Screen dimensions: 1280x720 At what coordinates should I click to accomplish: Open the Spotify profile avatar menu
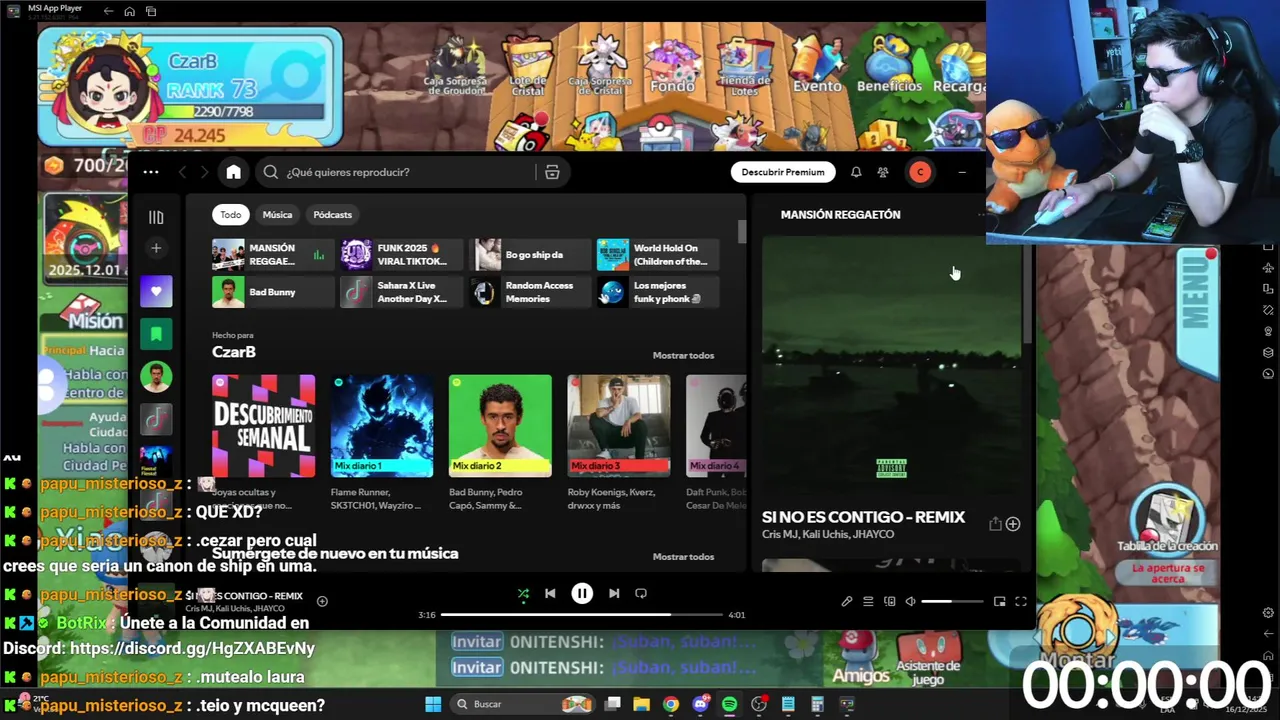pyautogui.click(x=920, y=172)
